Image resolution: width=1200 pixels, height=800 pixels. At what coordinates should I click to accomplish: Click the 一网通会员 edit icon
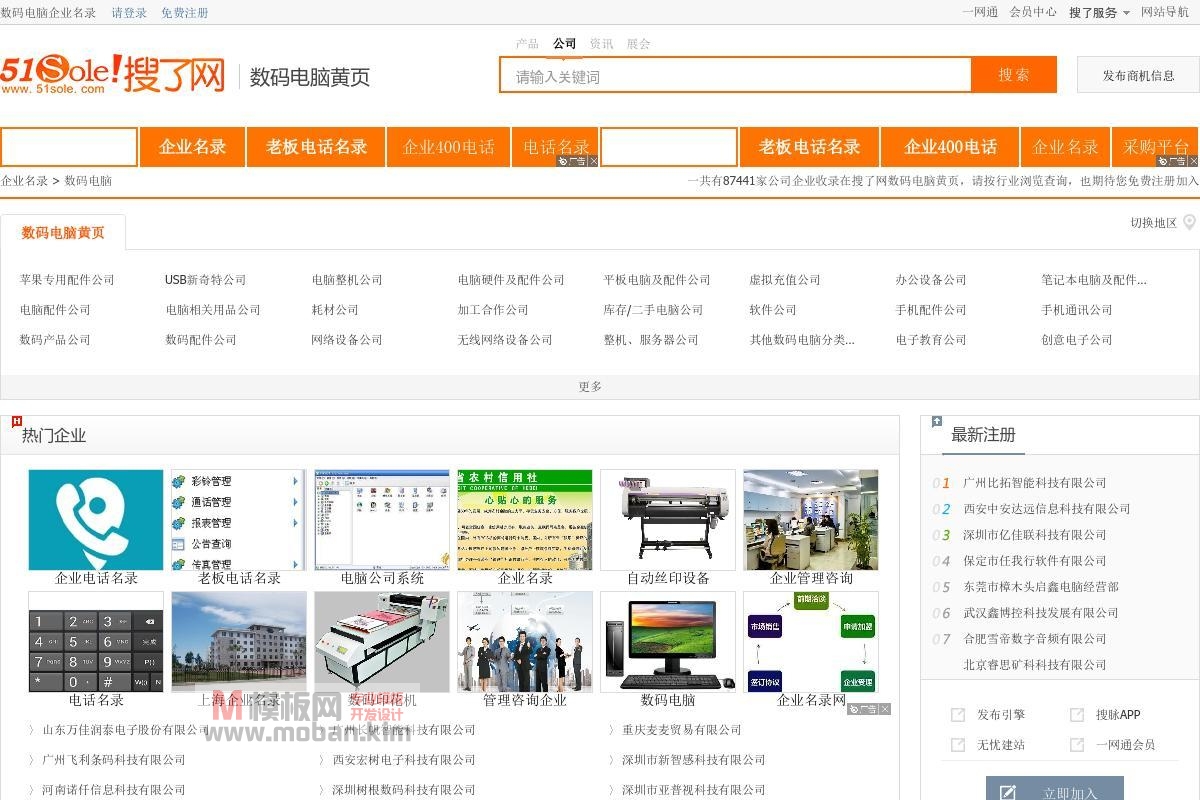click(x=1077, y=745)
